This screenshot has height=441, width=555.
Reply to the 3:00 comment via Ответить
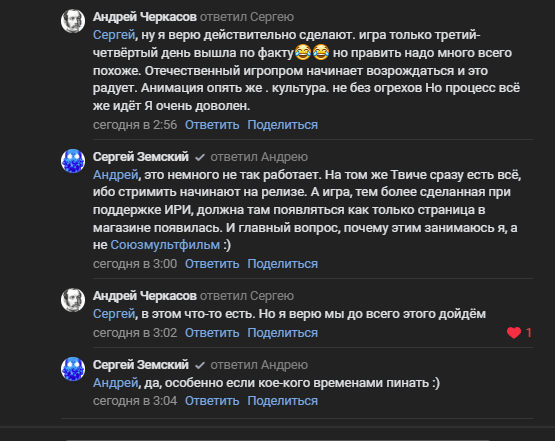212,264
